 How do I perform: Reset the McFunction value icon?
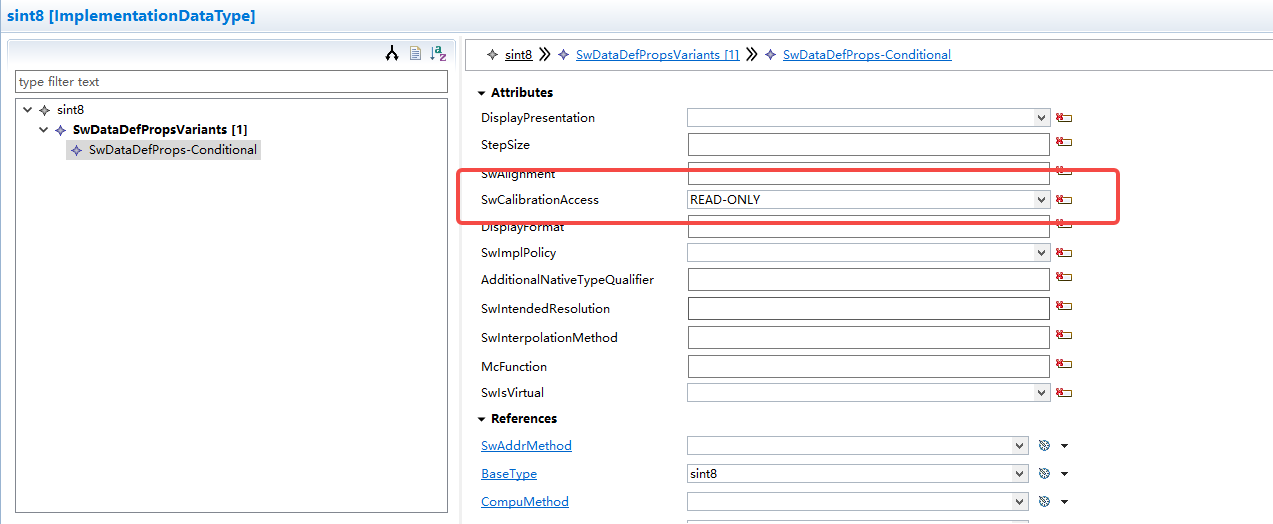[x=1064, y=364]
